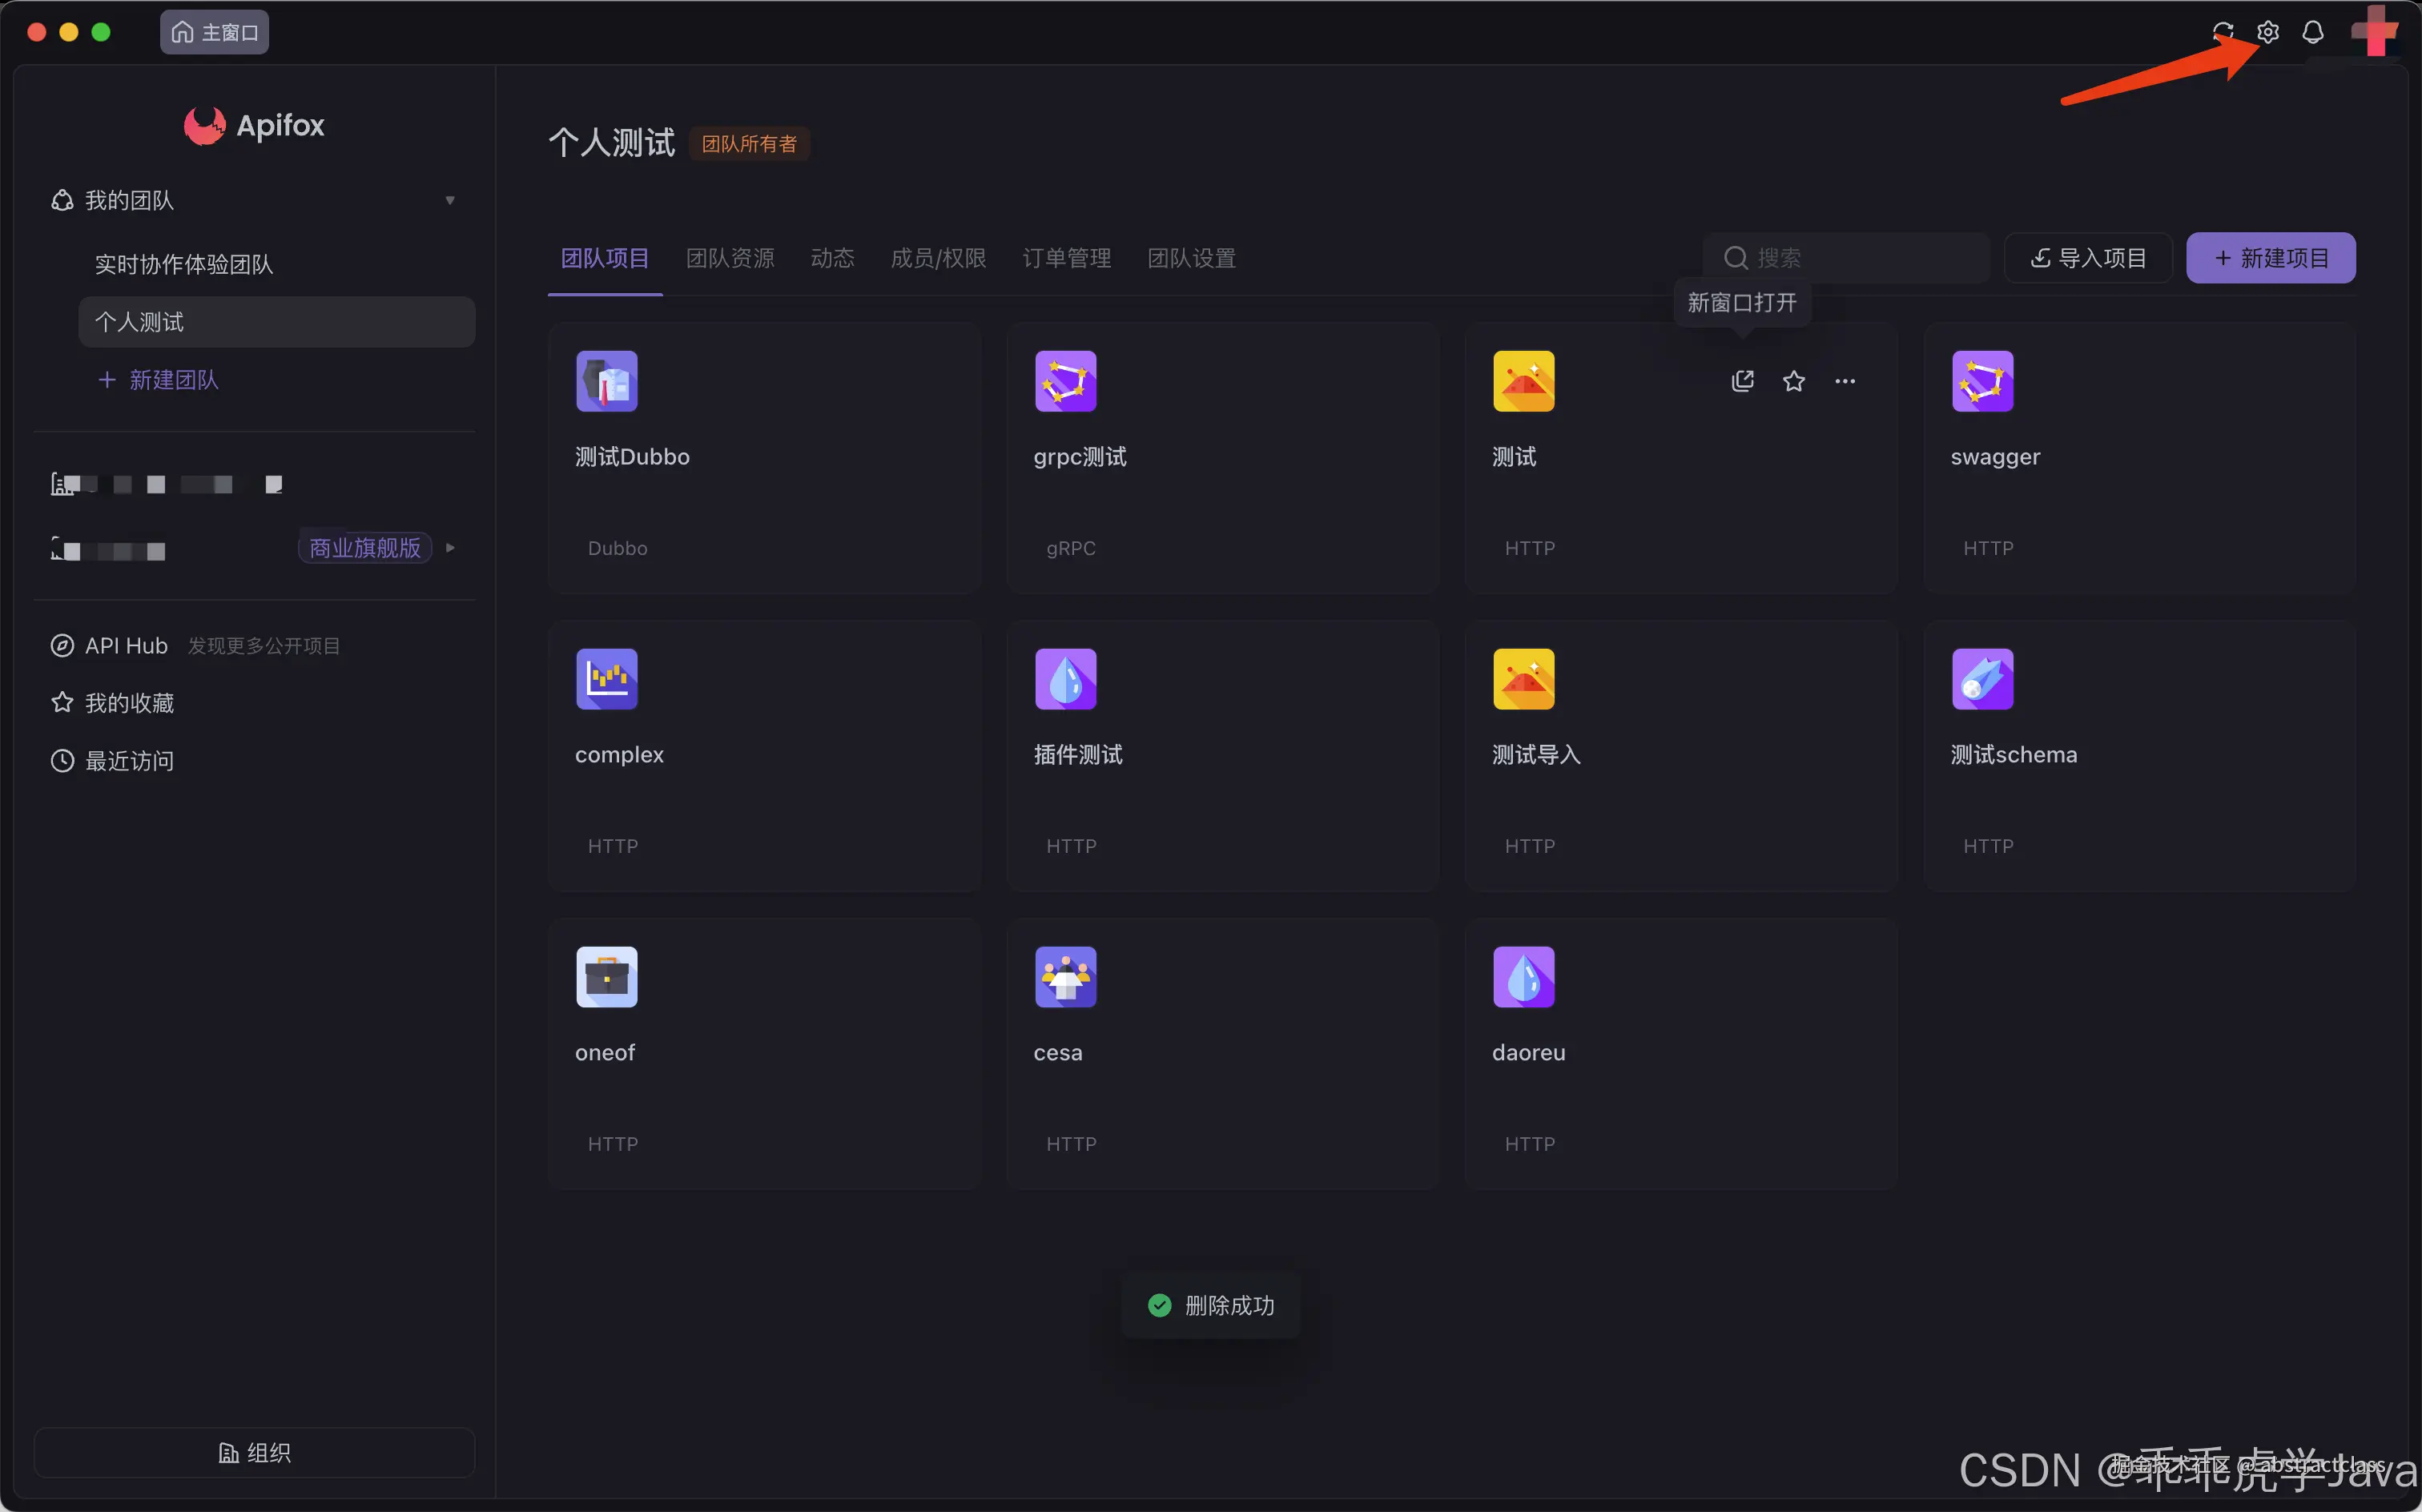Click the 测试Dubbo project icon
The height and width of the screenshot is (1512, 2422).
coord(606,381)
